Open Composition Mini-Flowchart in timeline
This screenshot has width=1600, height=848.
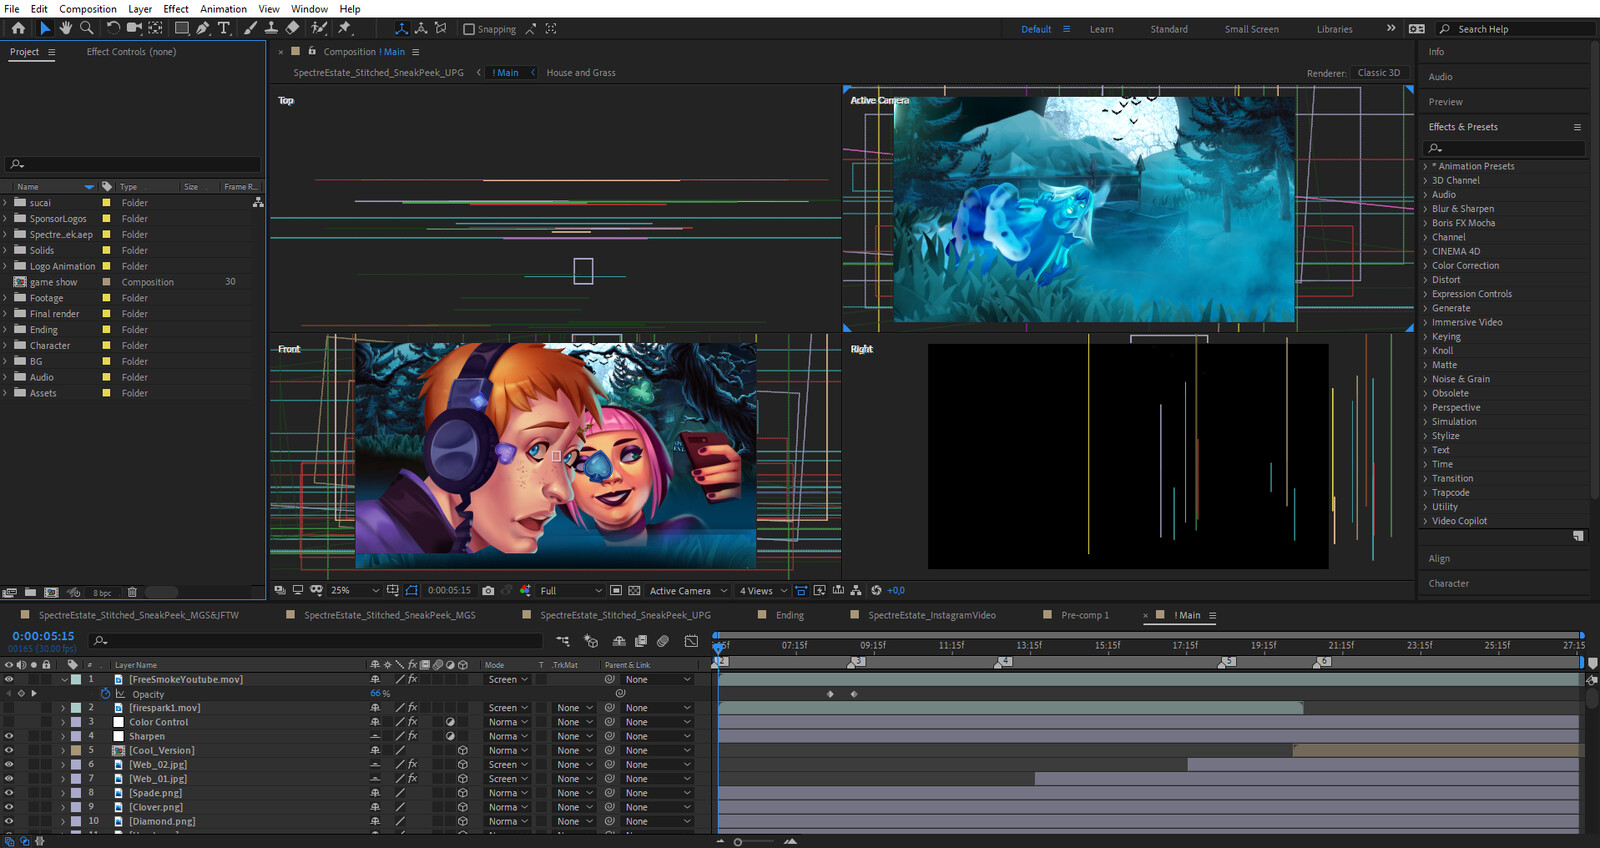[x=563, y=641]
